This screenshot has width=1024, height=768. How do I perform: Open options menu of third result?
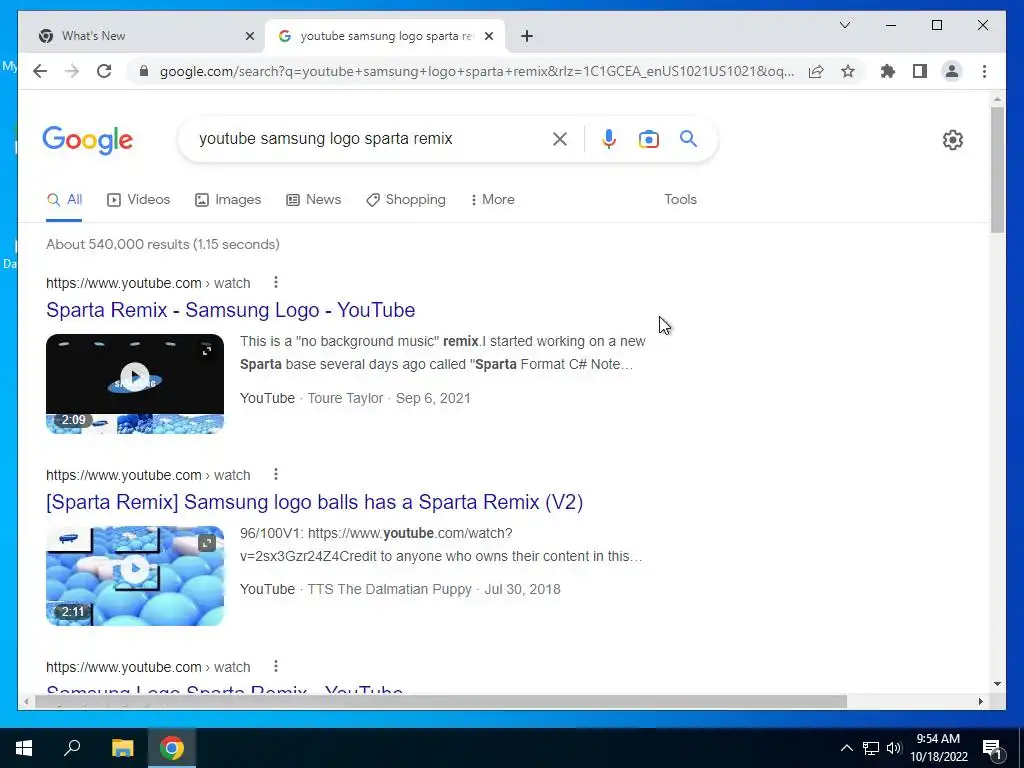[x=276, y=666]
